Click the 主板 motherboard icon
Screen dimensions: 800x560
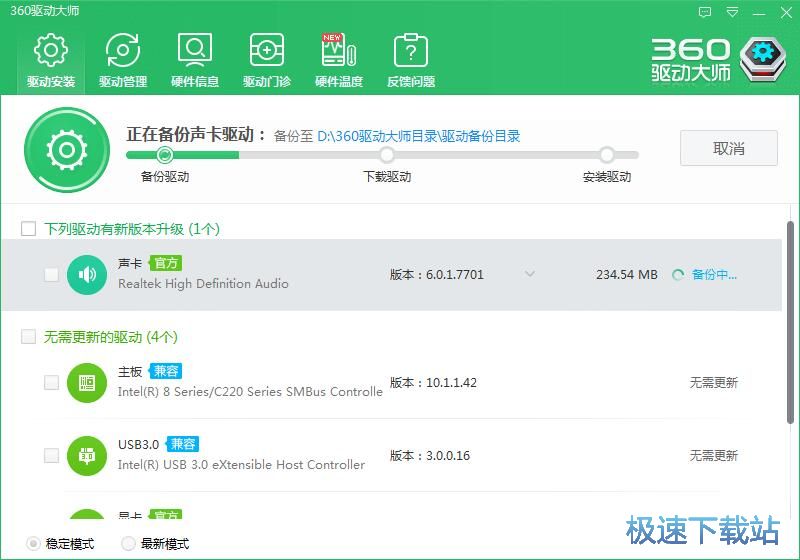coord(87,383)
